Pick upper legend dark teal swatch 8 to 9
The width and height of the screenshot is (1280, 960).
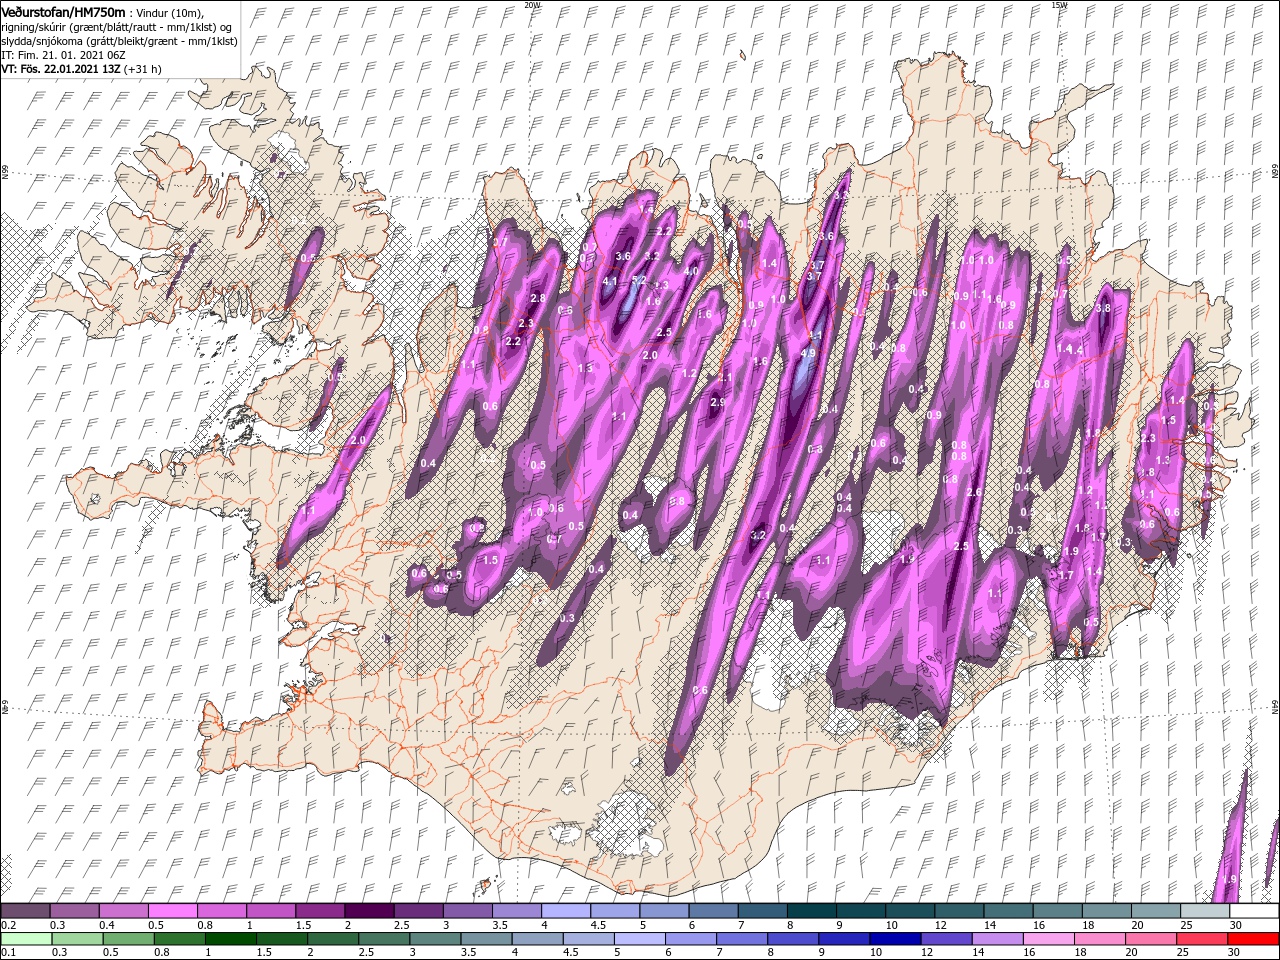pos(810,910)
